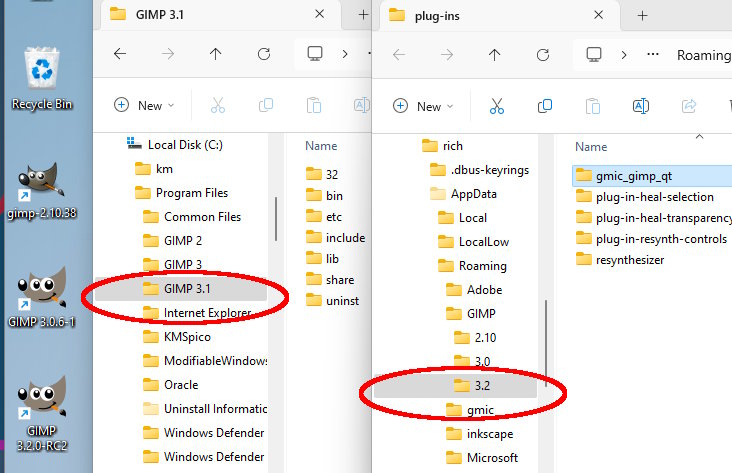
Task: Click the monitor icon in plug-ins address bar
Action: tap(594, 55)
